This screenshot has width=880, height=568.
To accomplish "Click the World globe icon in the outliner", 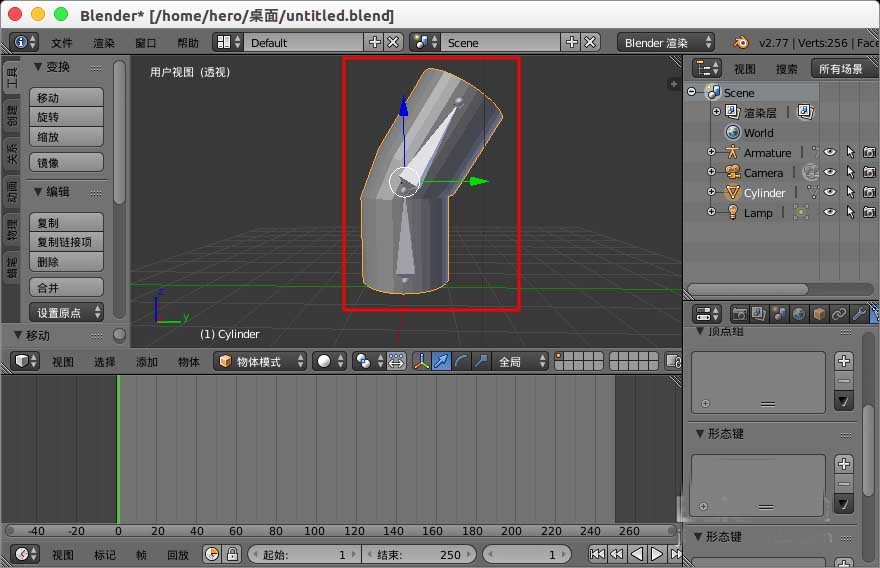I will [x=732, y=132].
